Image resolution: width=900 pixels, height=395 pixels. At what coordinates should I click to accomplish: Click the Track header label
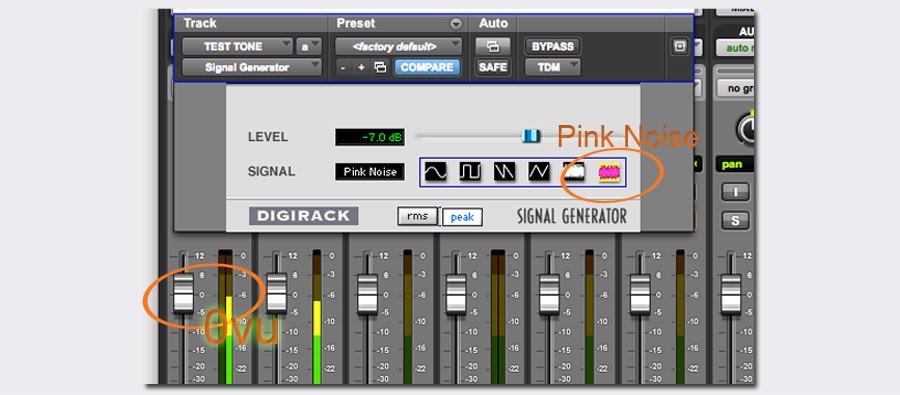pyautogui.click(x=200, y=24)
